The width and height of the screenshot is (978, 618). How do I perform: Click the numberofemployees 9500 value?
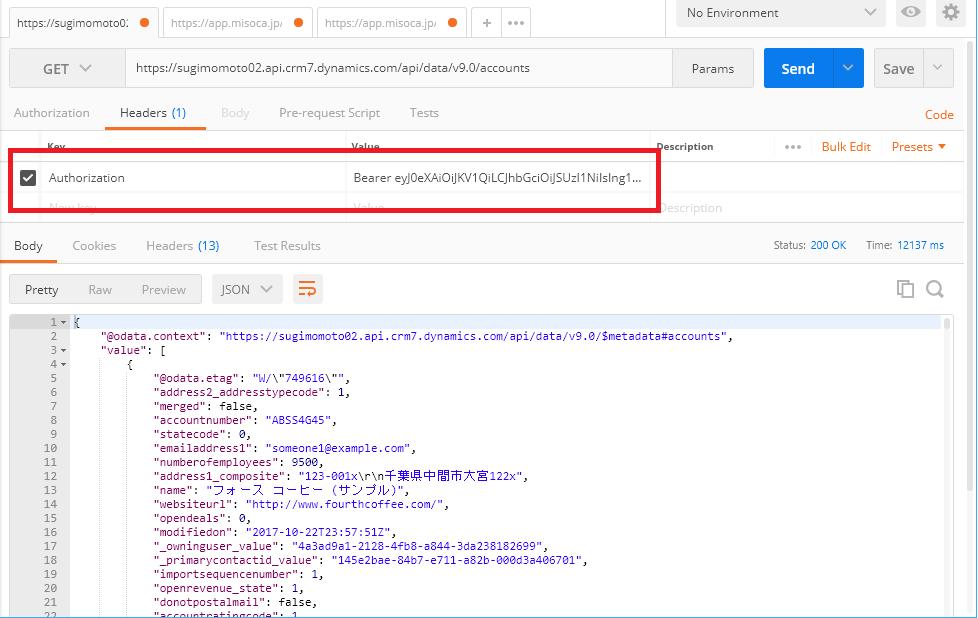304,462
